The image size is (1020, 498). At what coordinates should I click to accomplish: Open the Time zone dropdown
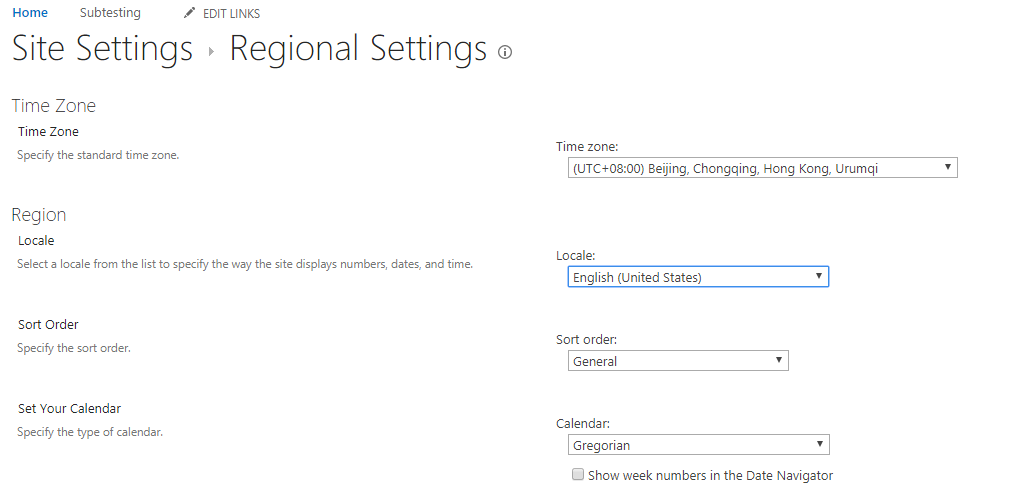click(762, 168)
